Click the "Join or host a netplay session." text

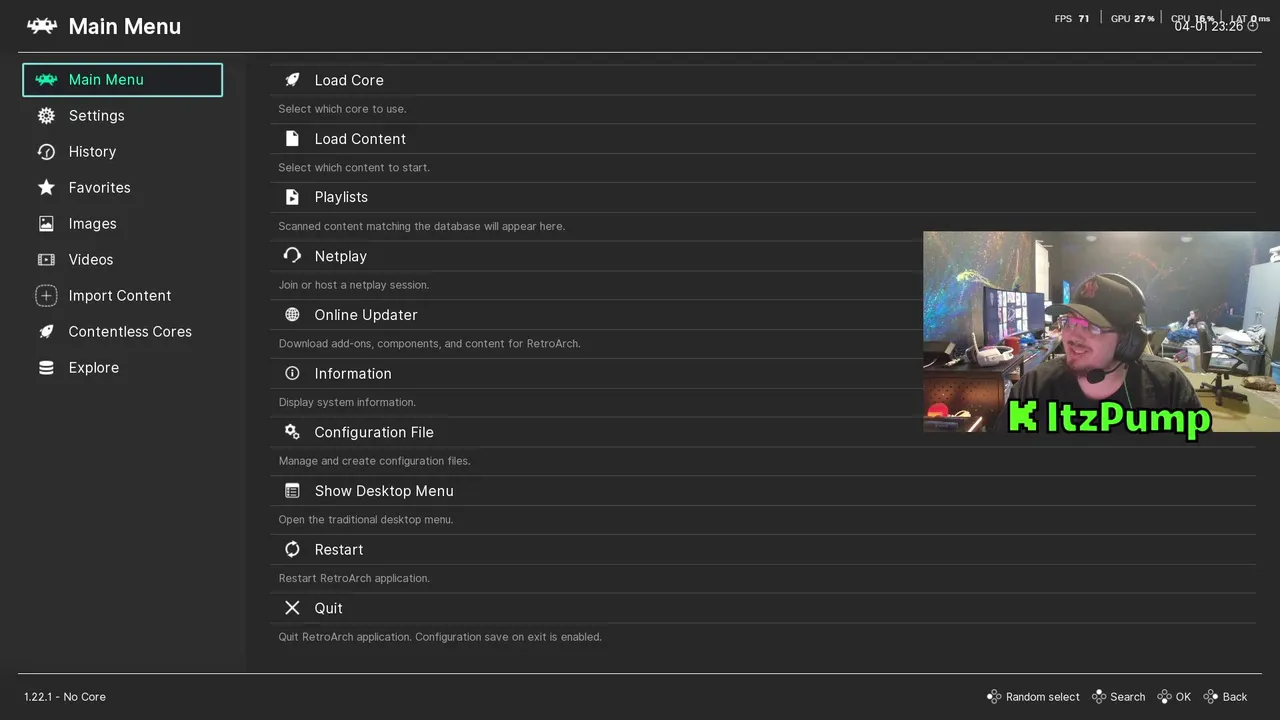tap(354, 285)
